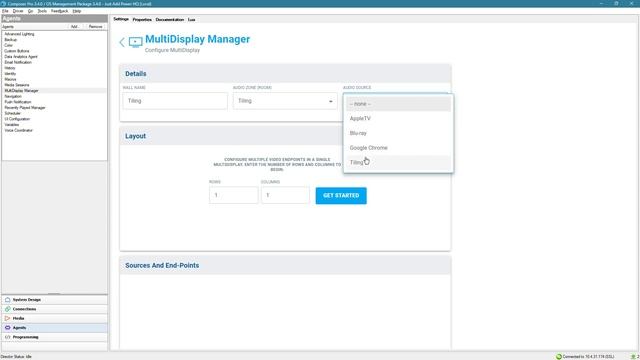Open the Tools menu
Image resolution: width=640 pixels, height=360 pixels.
pyautogui.click(x=42, y=11)
